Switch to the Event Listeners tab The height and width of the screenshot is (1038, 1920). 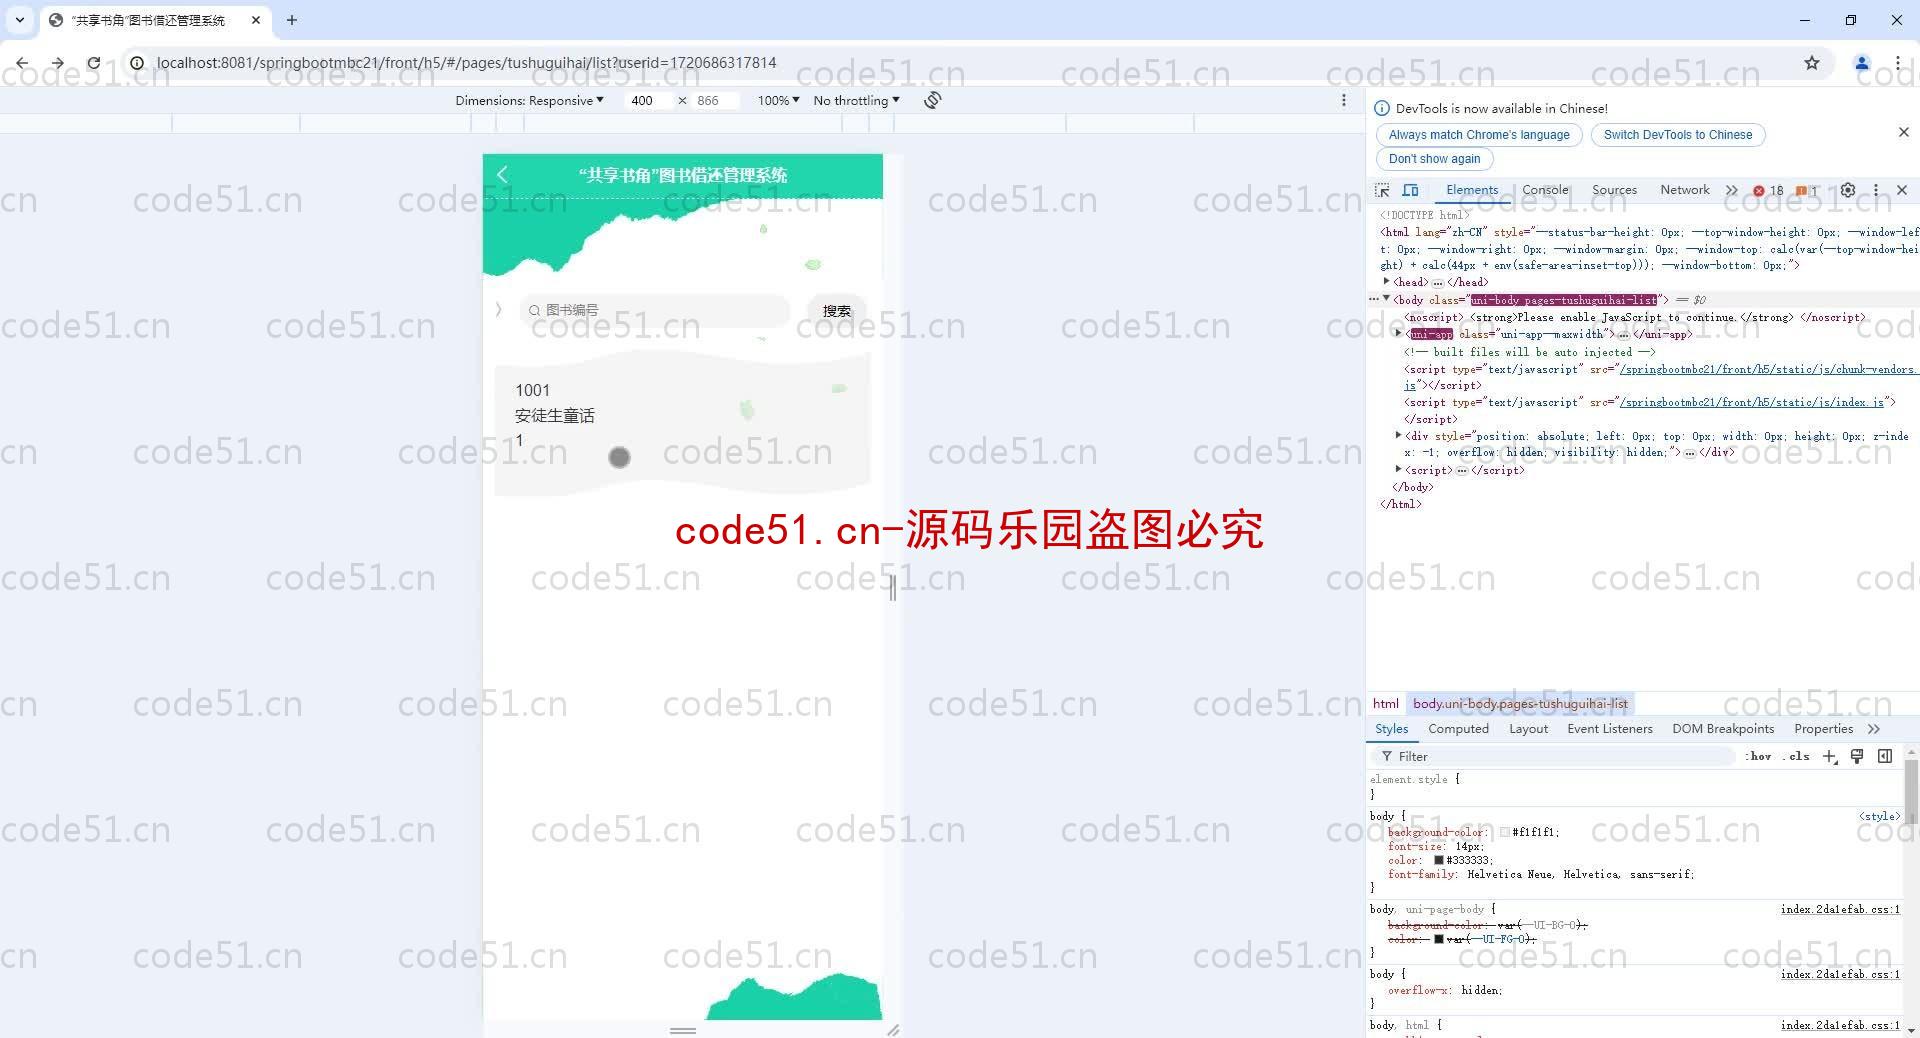1610,729
